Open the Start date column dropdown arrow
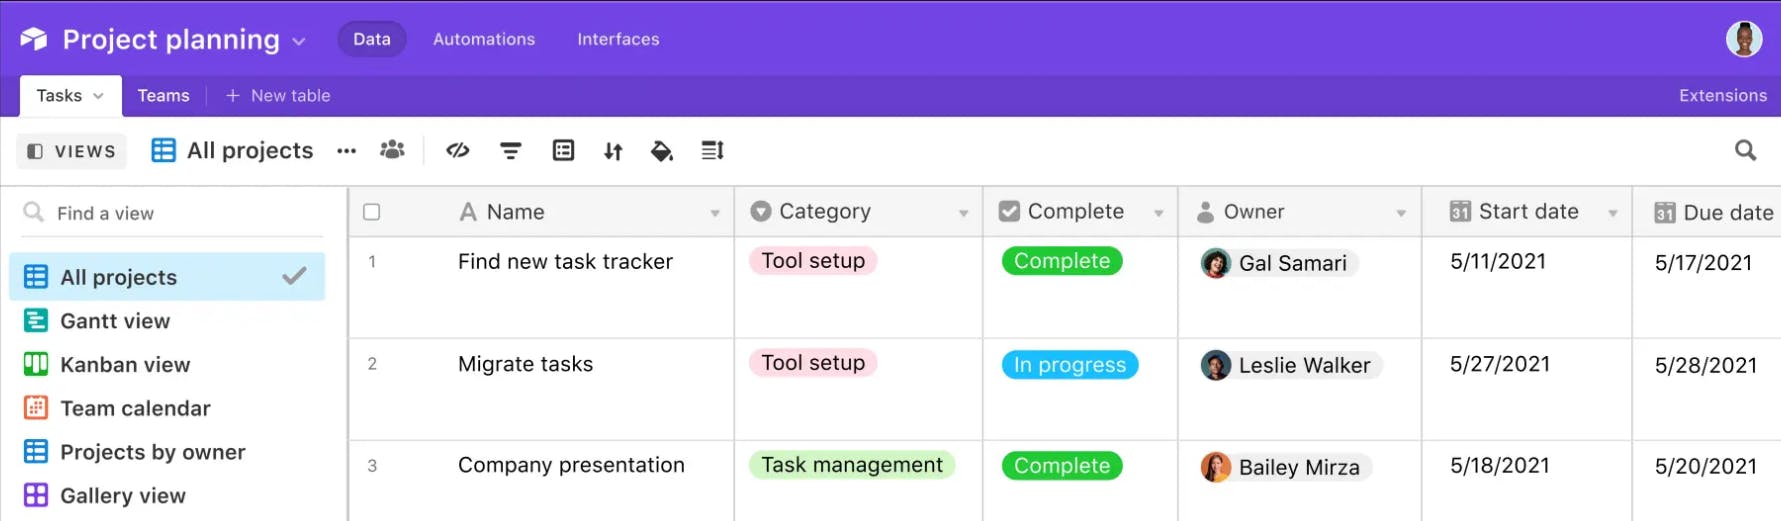Screen dimensions: 1781x521 [1613, 213]
